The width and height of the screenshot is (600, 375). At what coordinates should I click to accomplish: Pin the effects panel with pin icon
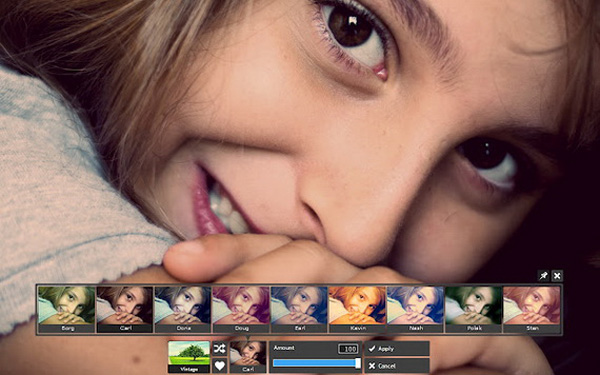point(543,276)
